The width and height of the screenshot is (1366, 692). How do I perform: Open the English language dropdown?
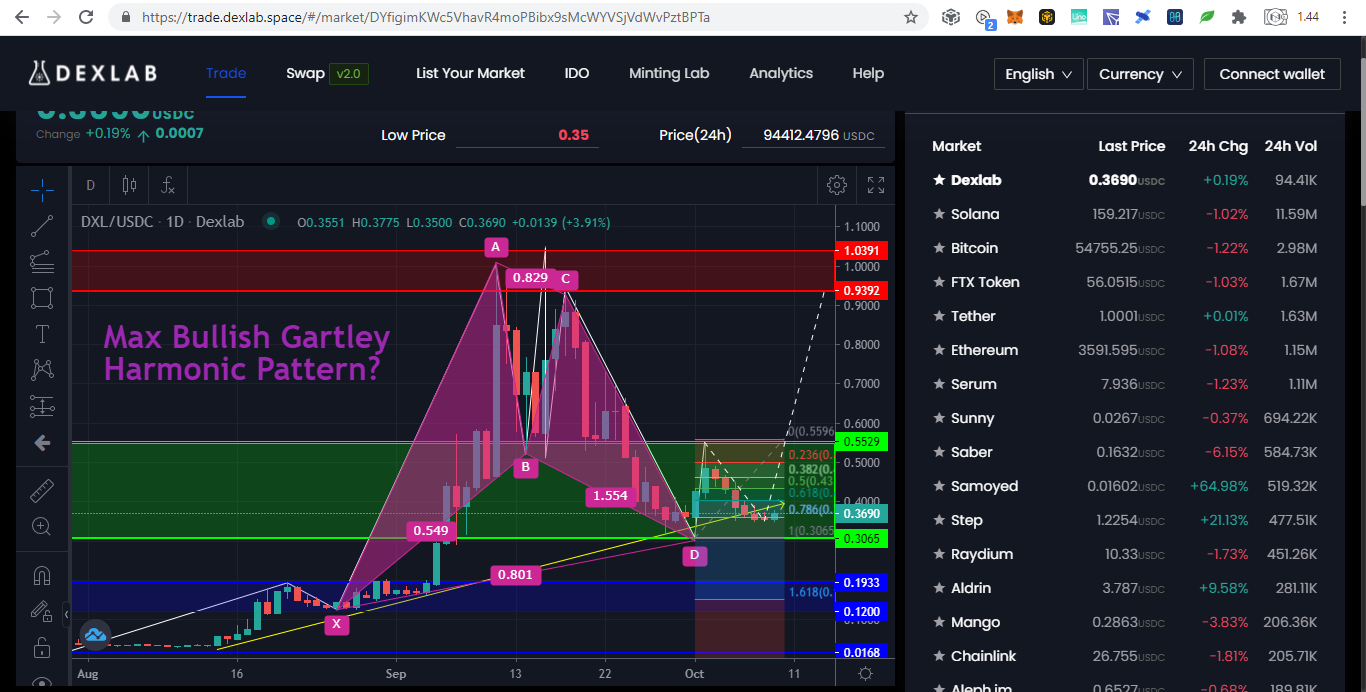[1039, 74]
